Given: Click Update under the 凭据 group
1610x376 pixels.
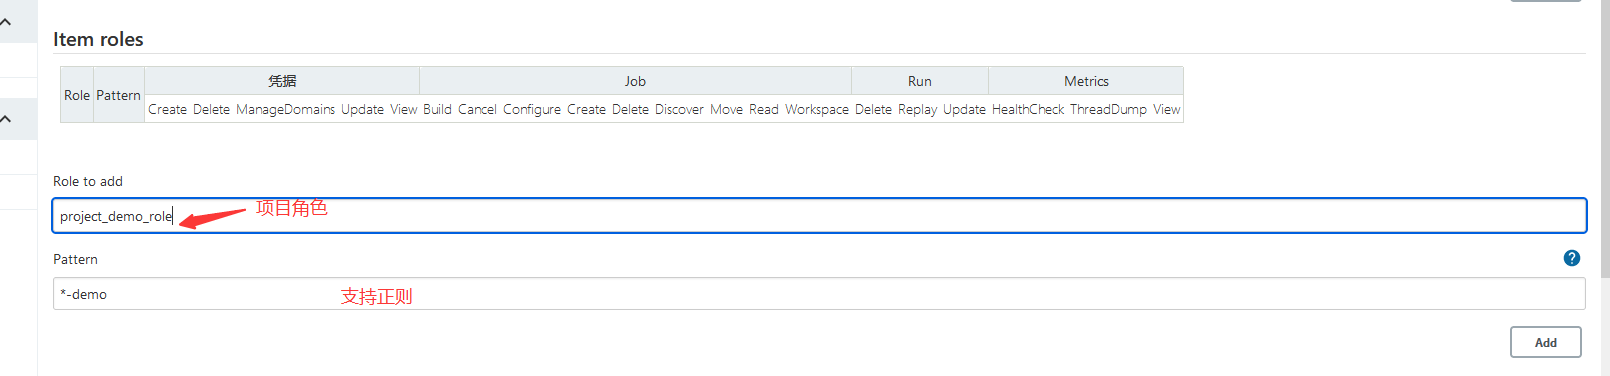Looking at the screenshot, I should 362,109.
